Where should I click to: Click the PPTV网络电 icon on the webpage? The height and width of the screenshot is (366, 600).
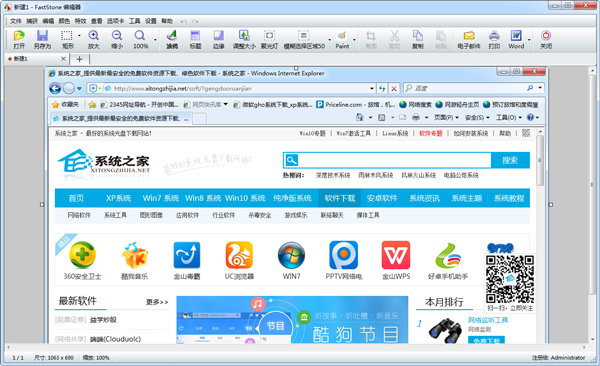[x=344, y=255]
